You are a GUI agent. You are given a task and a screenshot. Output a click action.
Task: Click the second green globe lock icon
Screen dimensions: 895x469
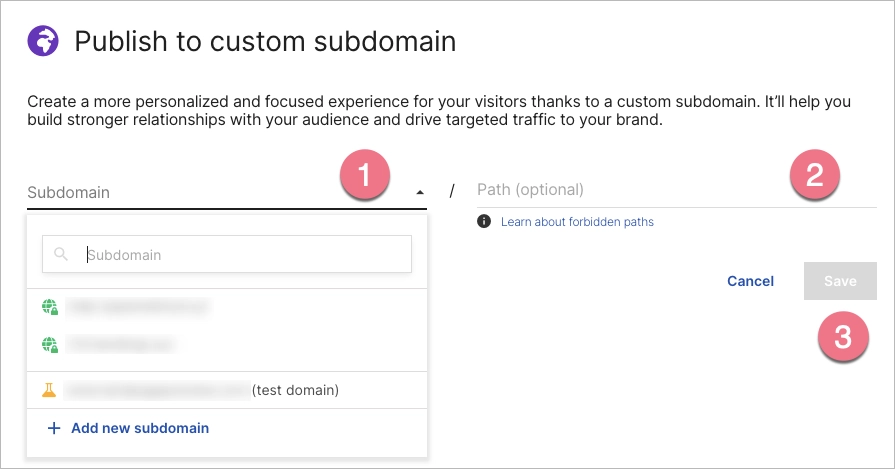(50, 345)
